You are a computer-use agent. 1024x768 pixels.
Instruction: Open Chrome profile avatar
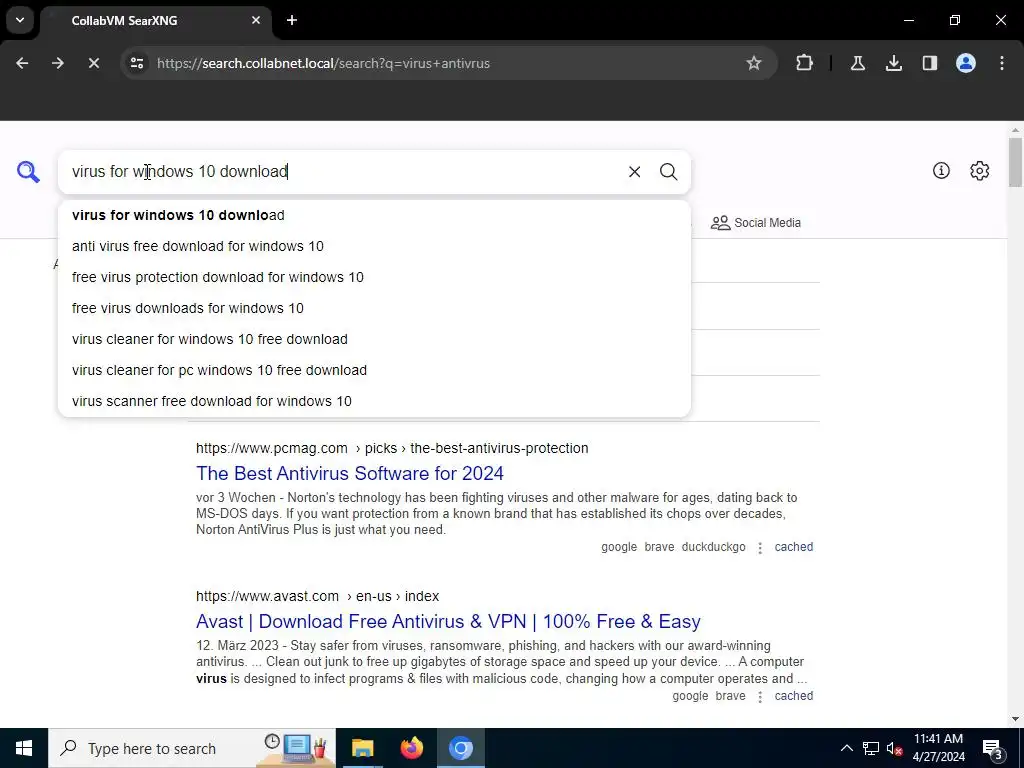966,63
